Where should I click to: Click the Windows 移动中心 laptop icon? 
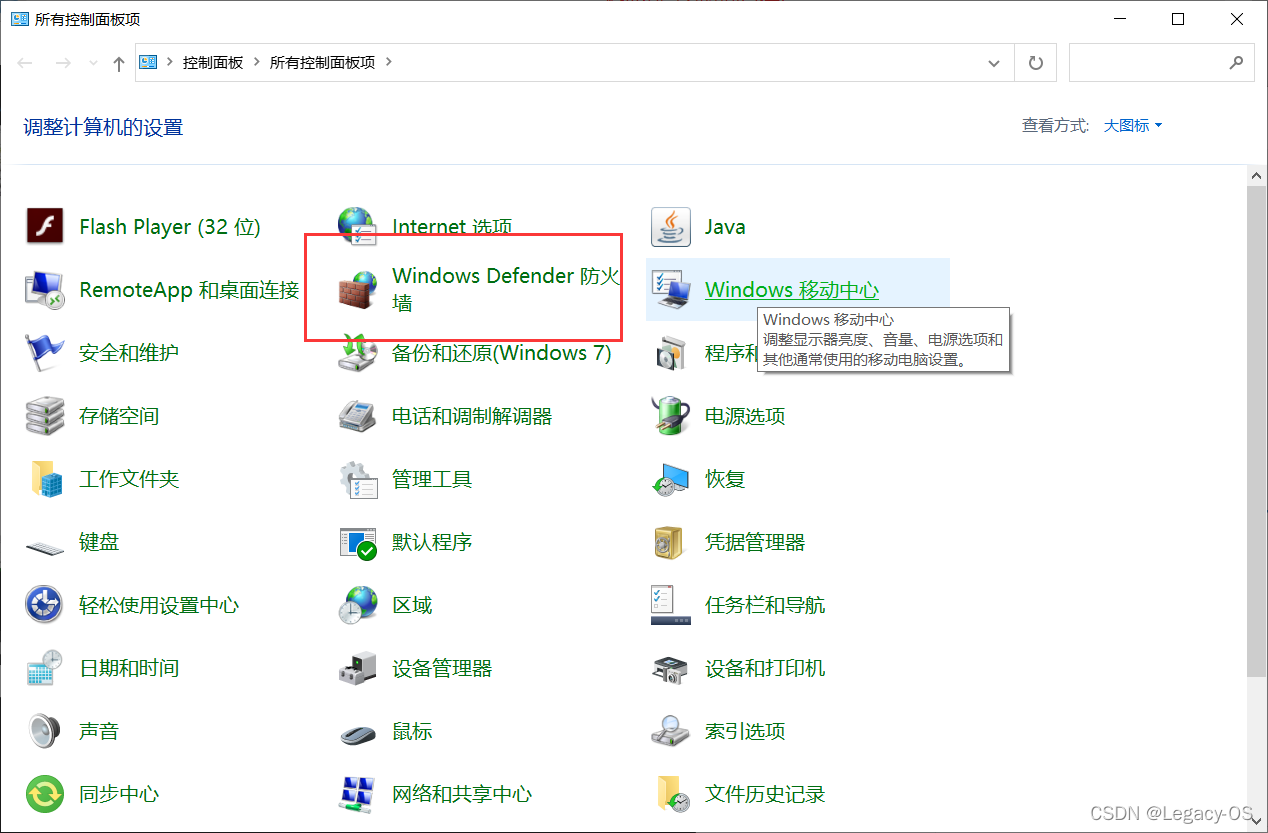pyautogui.click(x=671, y=290)
